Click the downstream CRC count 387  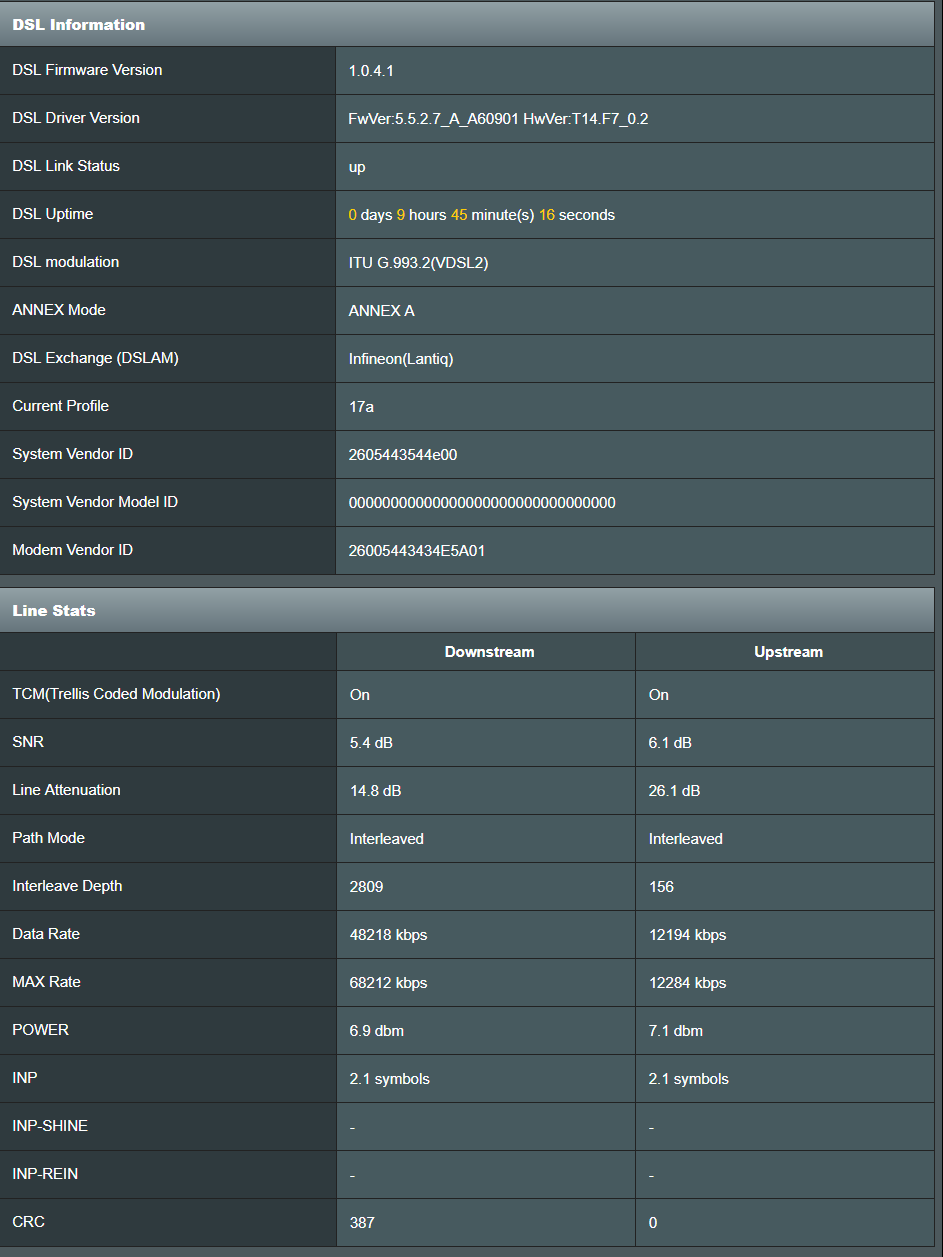coord(362,1223)
